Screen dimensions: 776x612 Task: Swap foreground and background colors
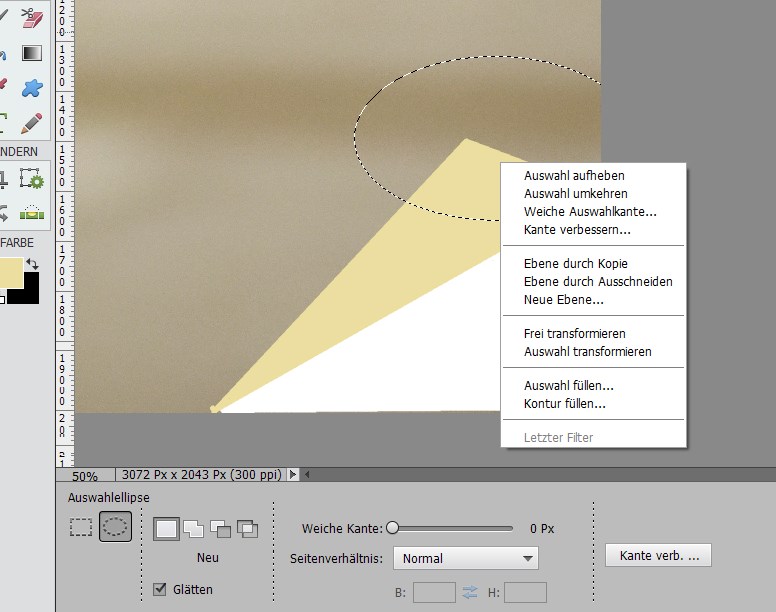pyautogui.click(x=33, y=263)
